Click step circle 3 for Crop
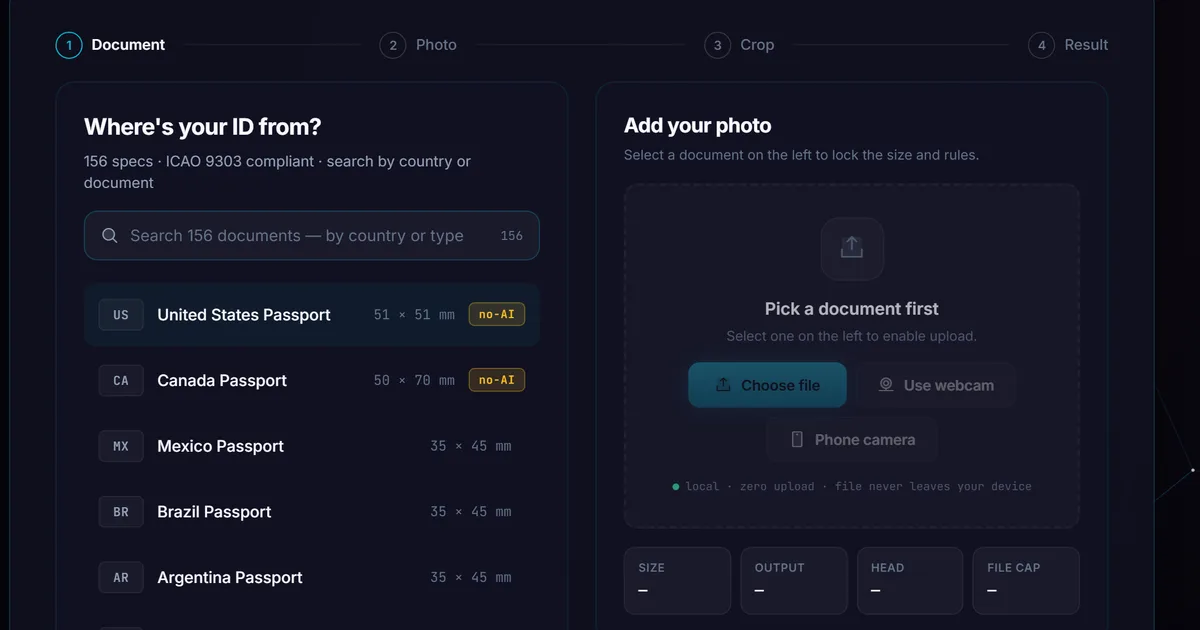 717,45
